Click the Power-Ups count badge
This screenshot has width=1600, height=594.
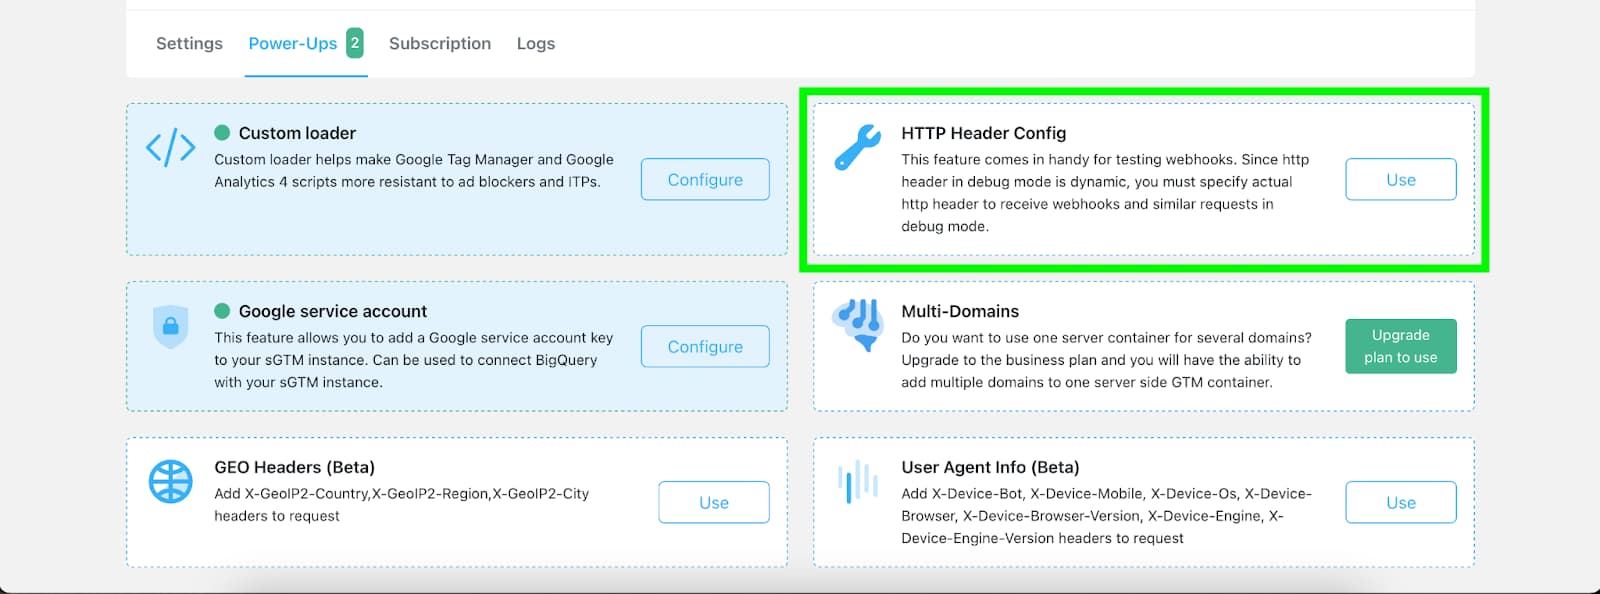click(355, 43)
